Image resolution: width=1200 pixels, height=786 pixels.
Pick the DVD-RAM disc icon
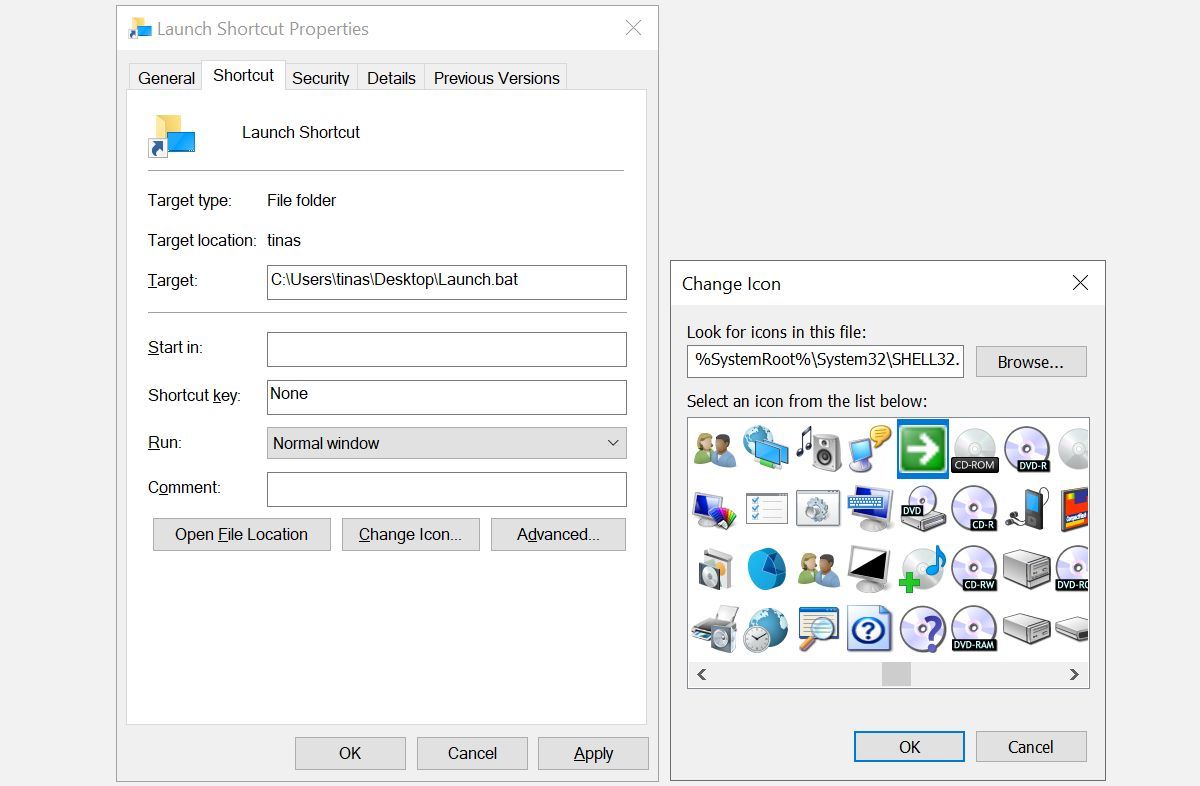coord(974,628)
